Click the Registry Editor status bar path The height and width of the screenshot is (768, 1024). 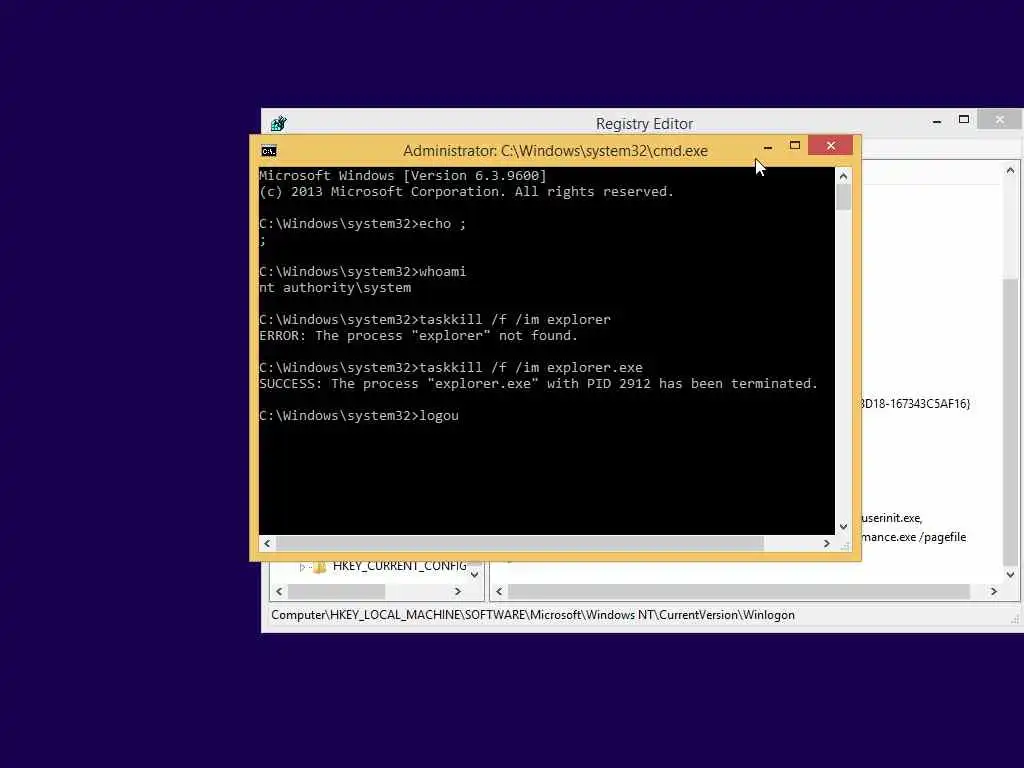click(533, 615)
